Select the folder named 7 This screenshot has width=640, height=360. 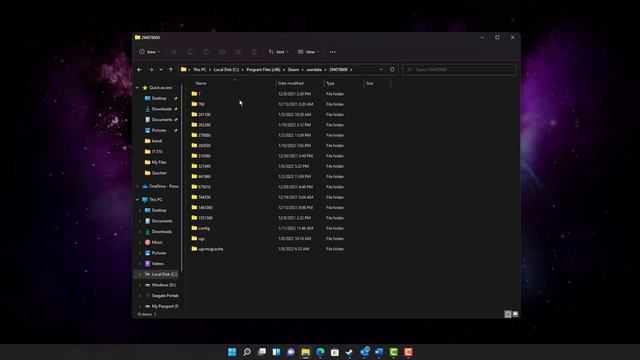pyautogui.click(x=199, y=94)
